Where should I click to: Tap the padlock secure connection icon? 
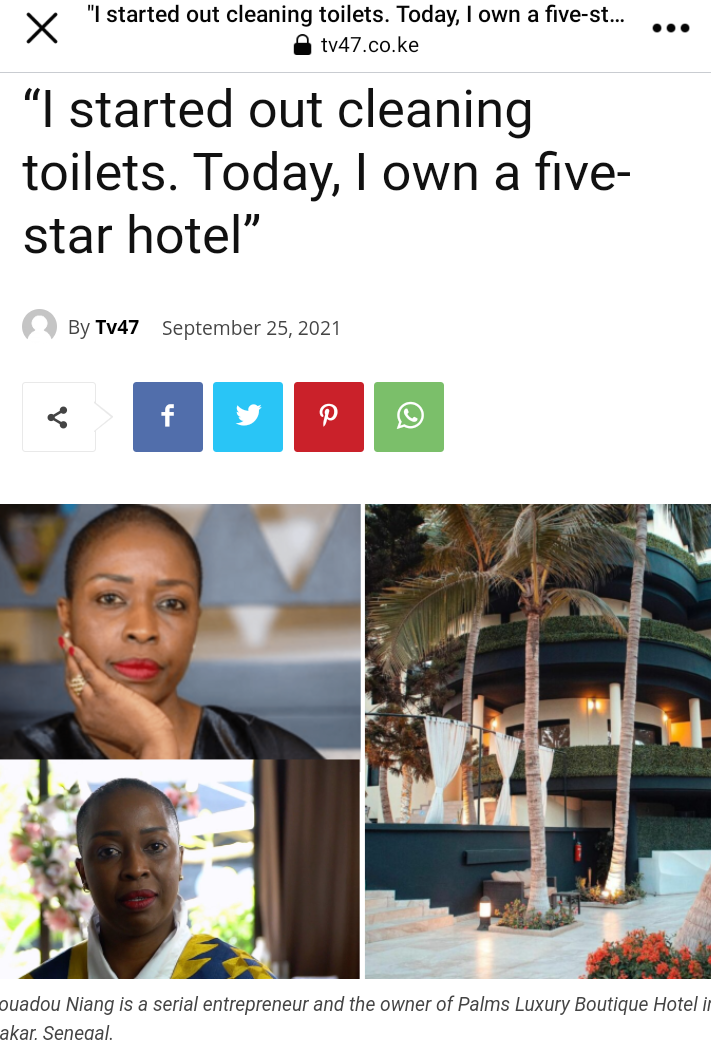click(x=302, y=44)
